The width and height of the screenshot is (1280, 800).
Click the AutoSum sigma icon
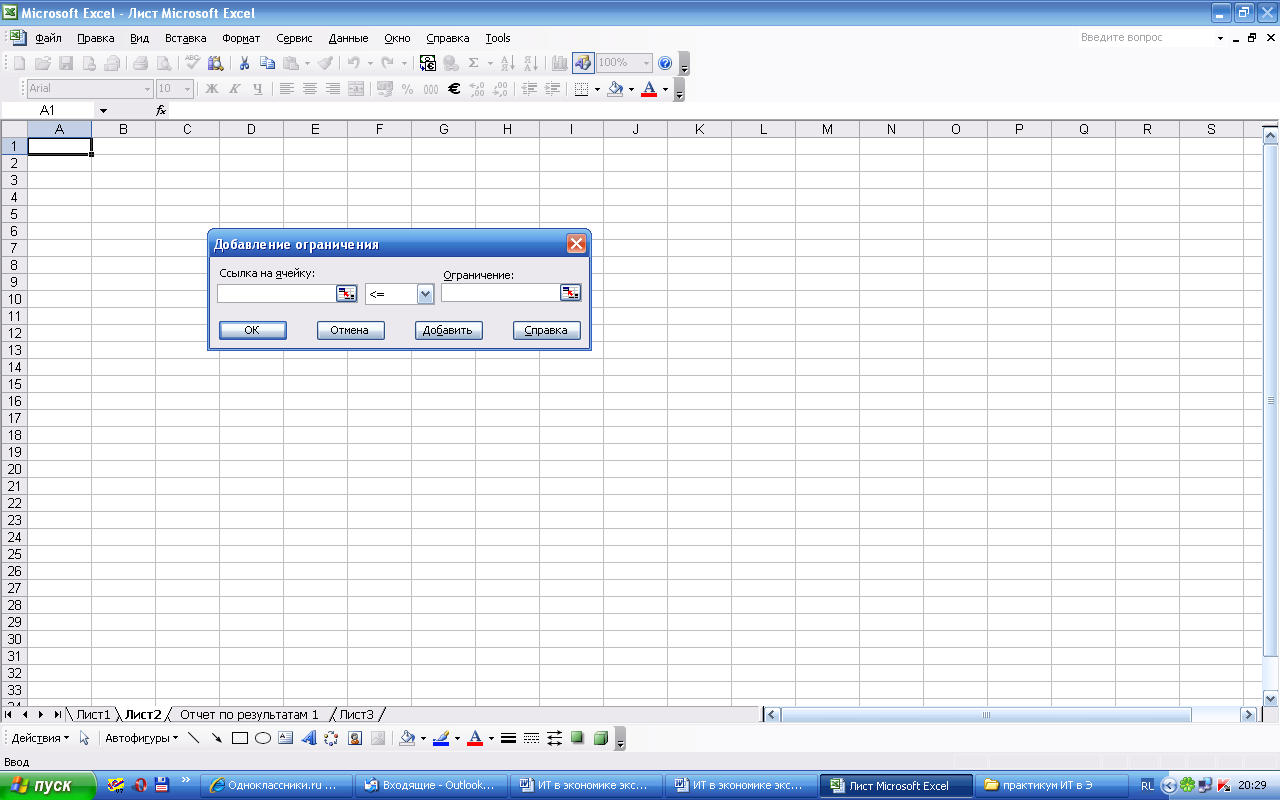474,63
